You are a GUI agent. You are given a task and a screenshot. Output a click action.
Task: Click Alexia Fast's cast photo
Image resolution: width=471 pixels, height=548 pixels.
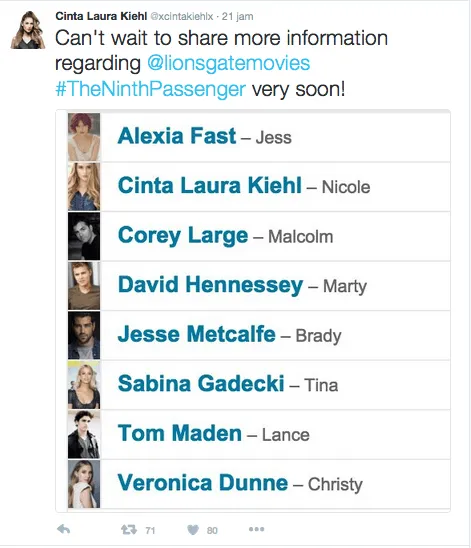tap(84, 137)
